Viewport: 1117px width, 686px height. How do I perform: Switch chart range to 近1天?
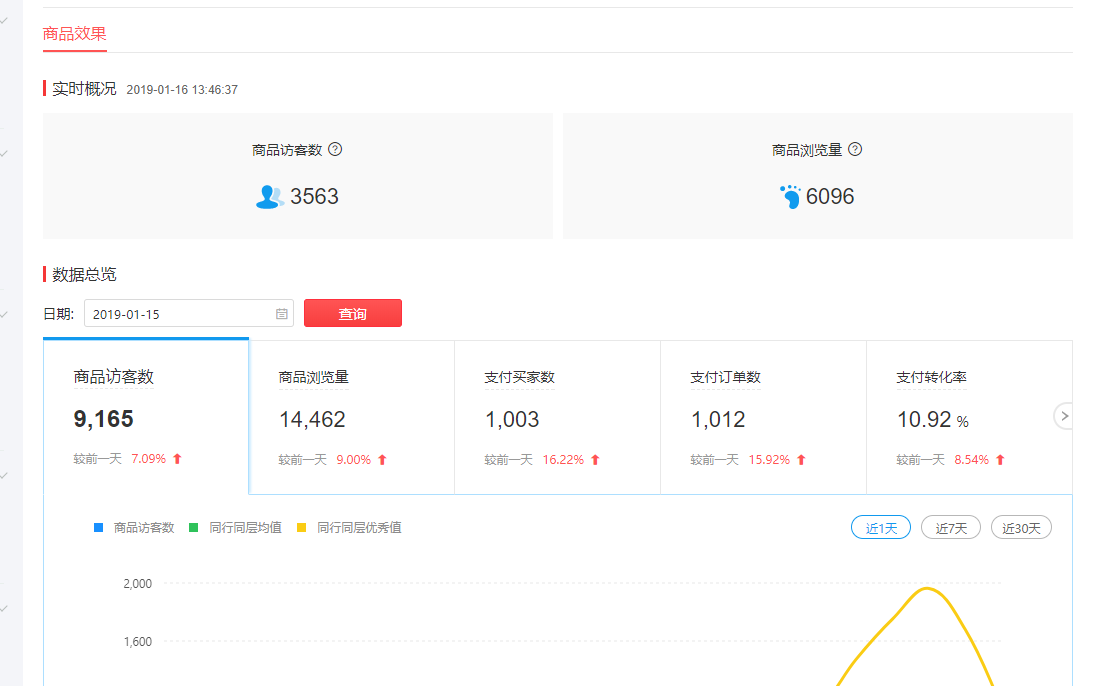click(881, 528)
